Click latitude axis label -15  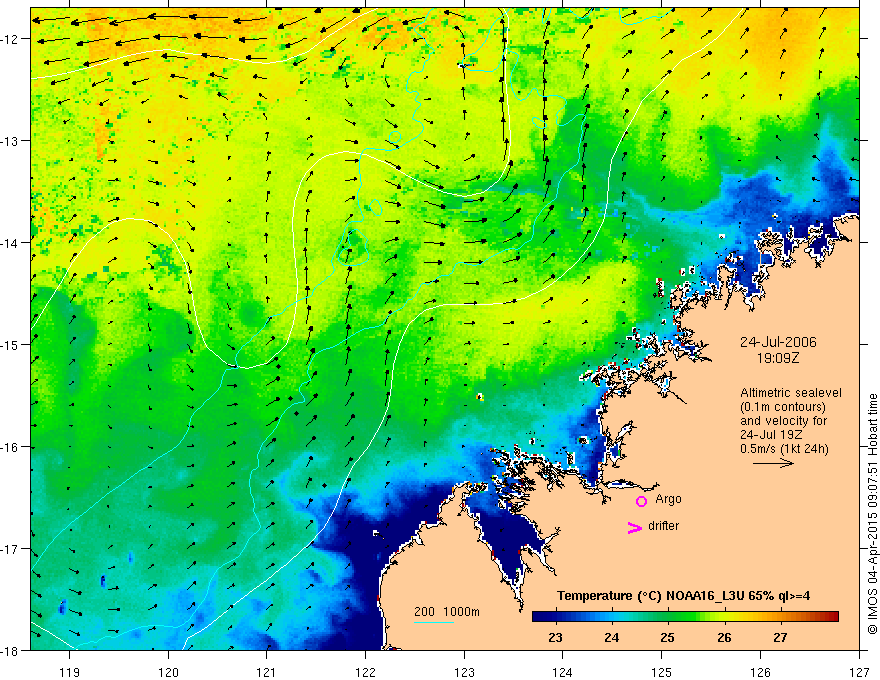(x=10, y=345)
